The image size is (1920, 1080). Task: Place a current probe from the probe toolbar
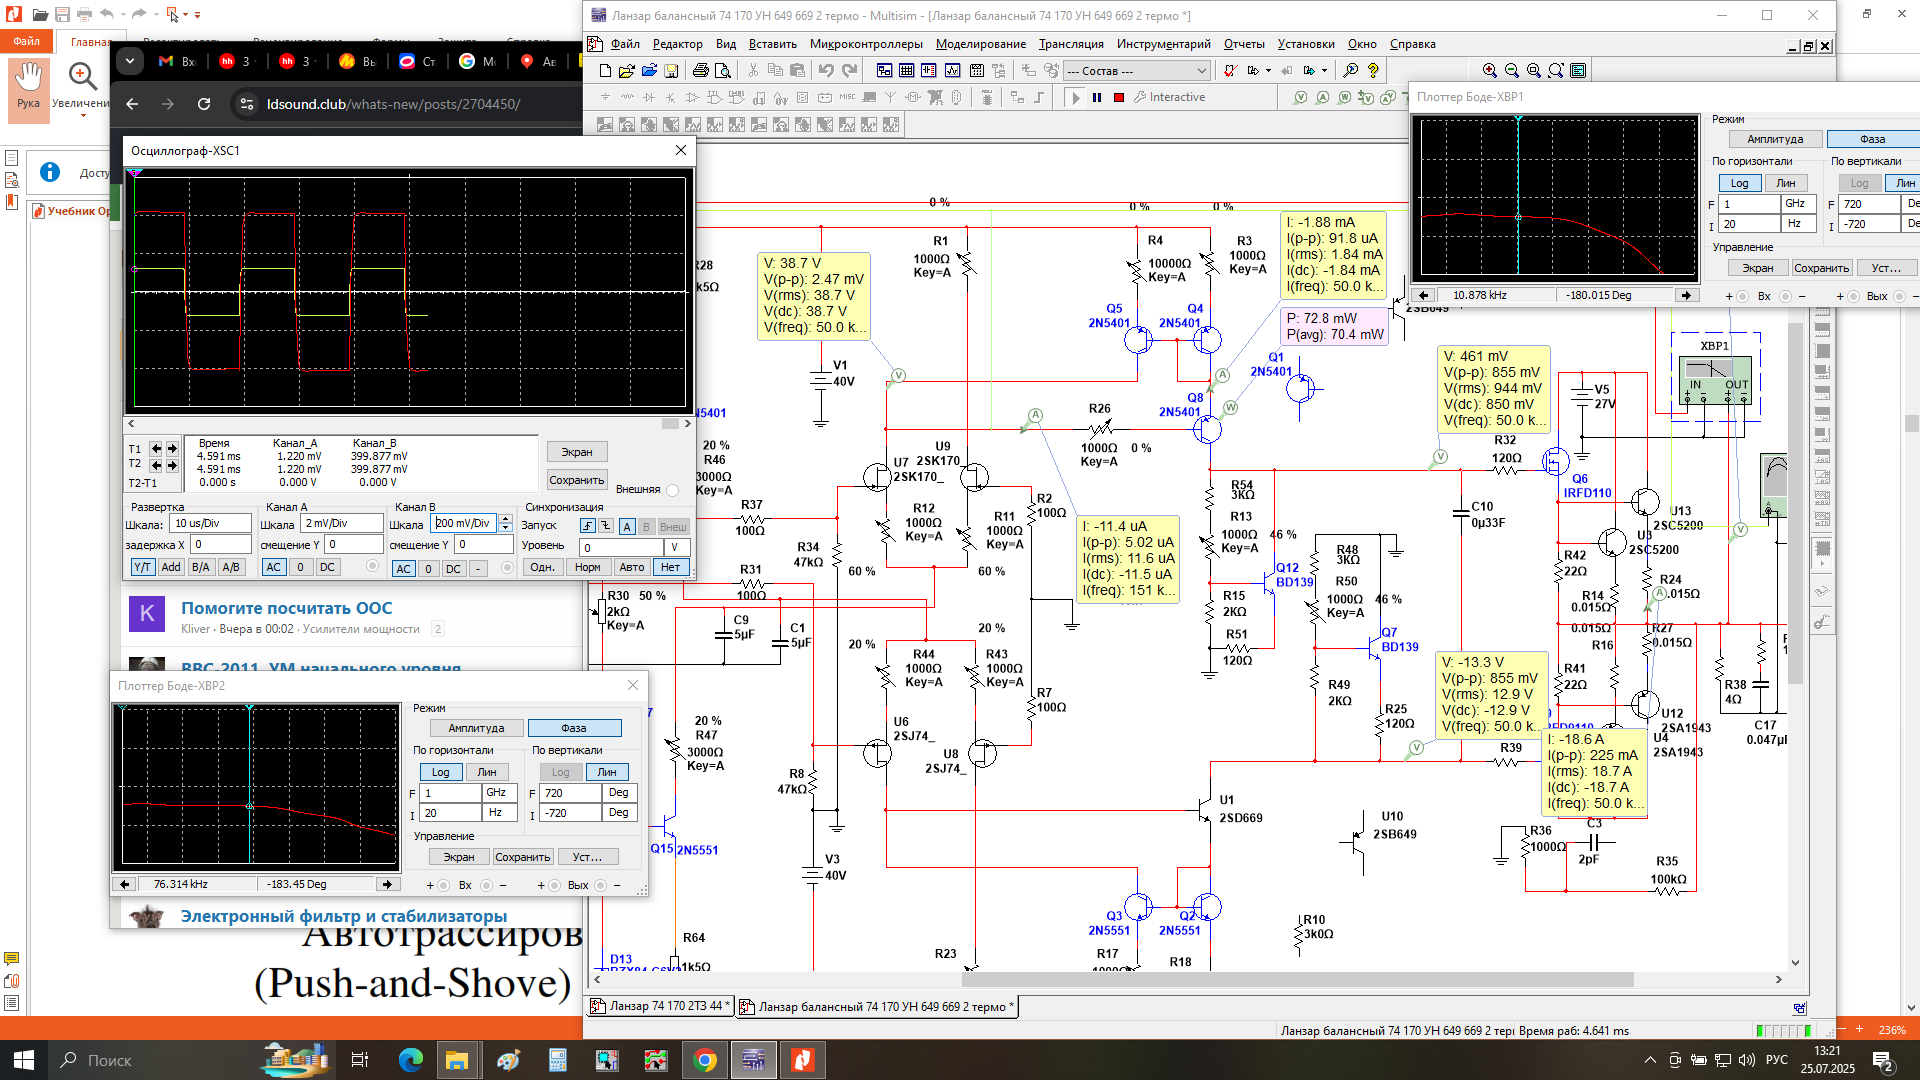click(1322, 97)
